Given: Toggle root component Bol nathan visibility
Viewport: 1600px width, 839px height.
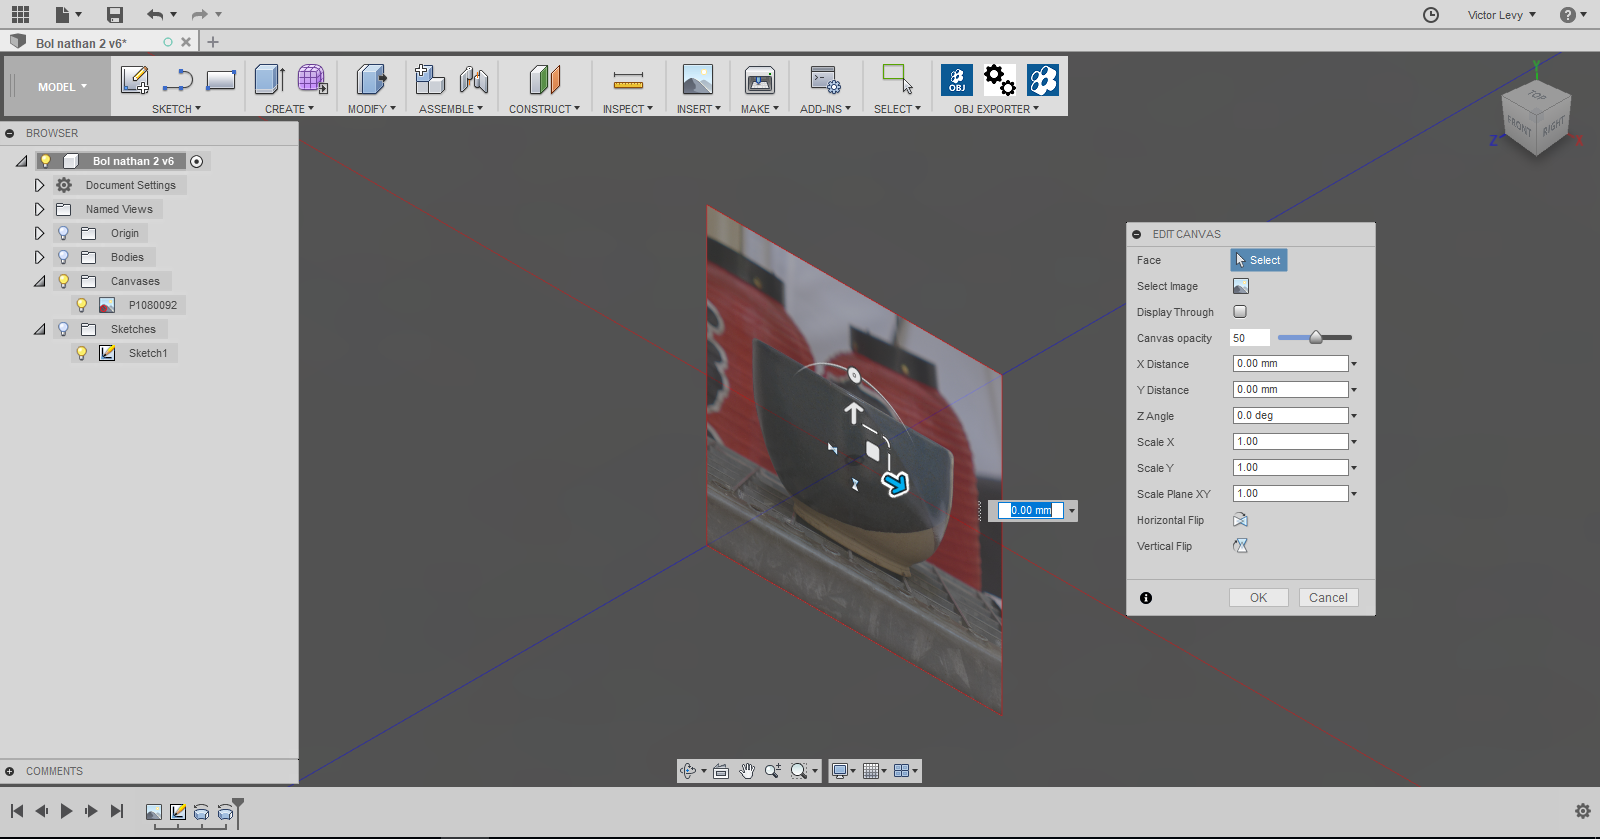Looking at the screenshot, I should pyautogui.click(x=45, y=161).
